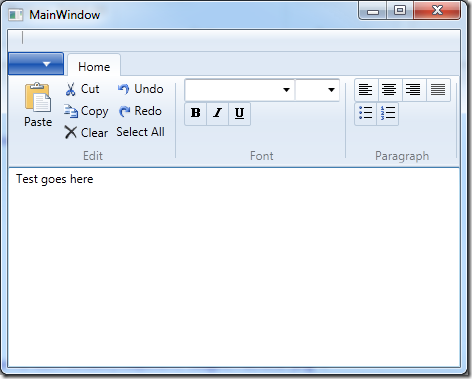Apply numbered list formatting

(x=388, y=114)
